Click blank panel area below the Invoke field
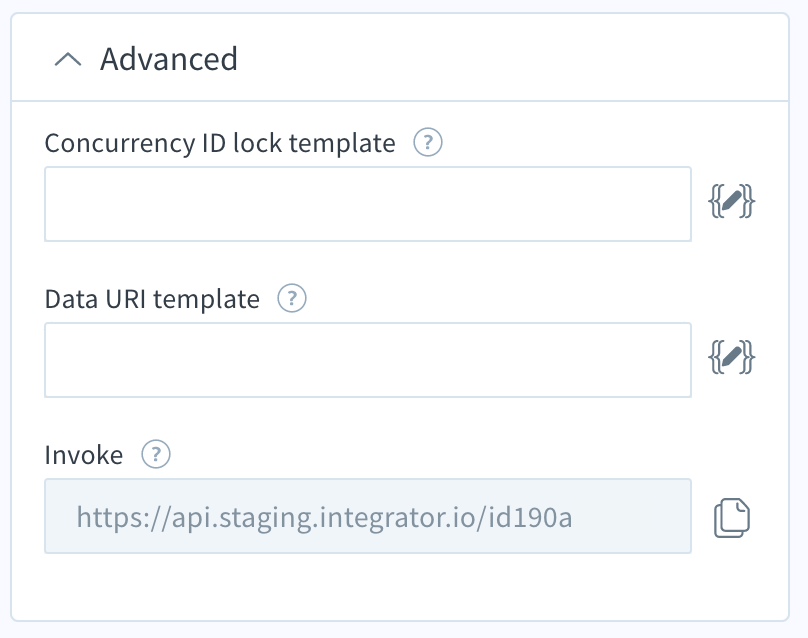The width and height of the screenshot is (808, 638). [400, 586]
